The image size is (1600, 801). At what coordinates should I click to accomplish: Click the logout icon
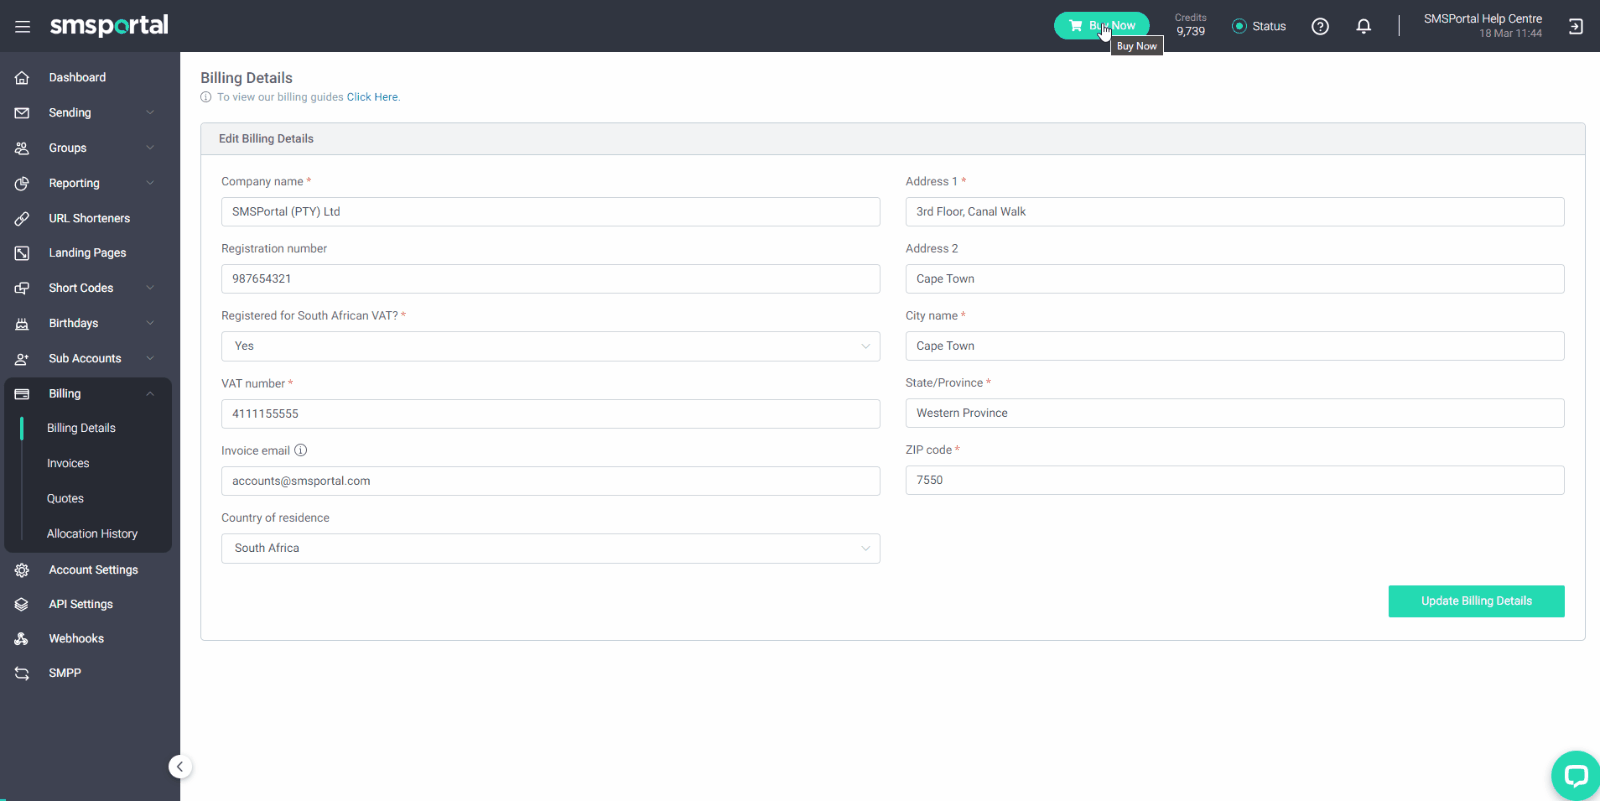(1575, 26)
